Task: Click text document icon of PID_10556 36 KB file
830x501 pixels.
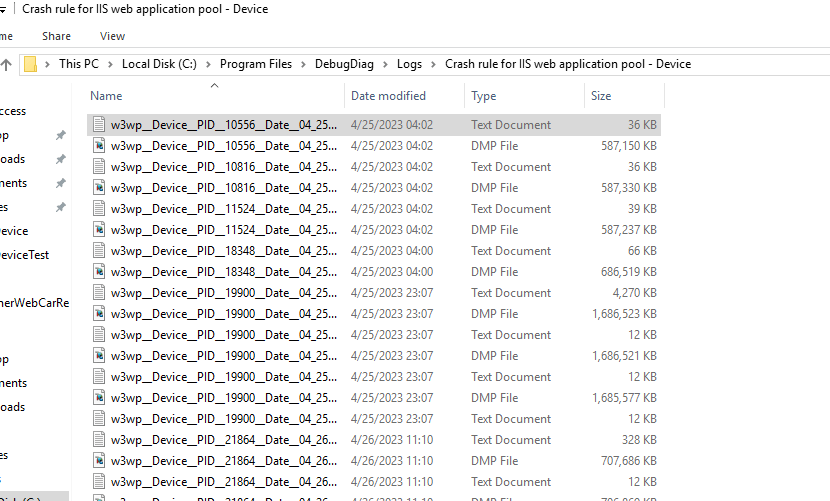Action: pyautogui.click(x=98, y=124)
